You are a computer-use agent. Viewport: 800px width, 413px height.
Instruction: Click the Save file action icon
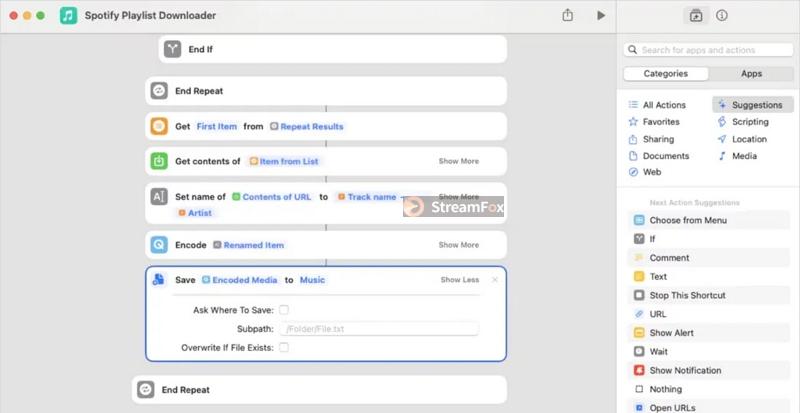pos(159,280)
